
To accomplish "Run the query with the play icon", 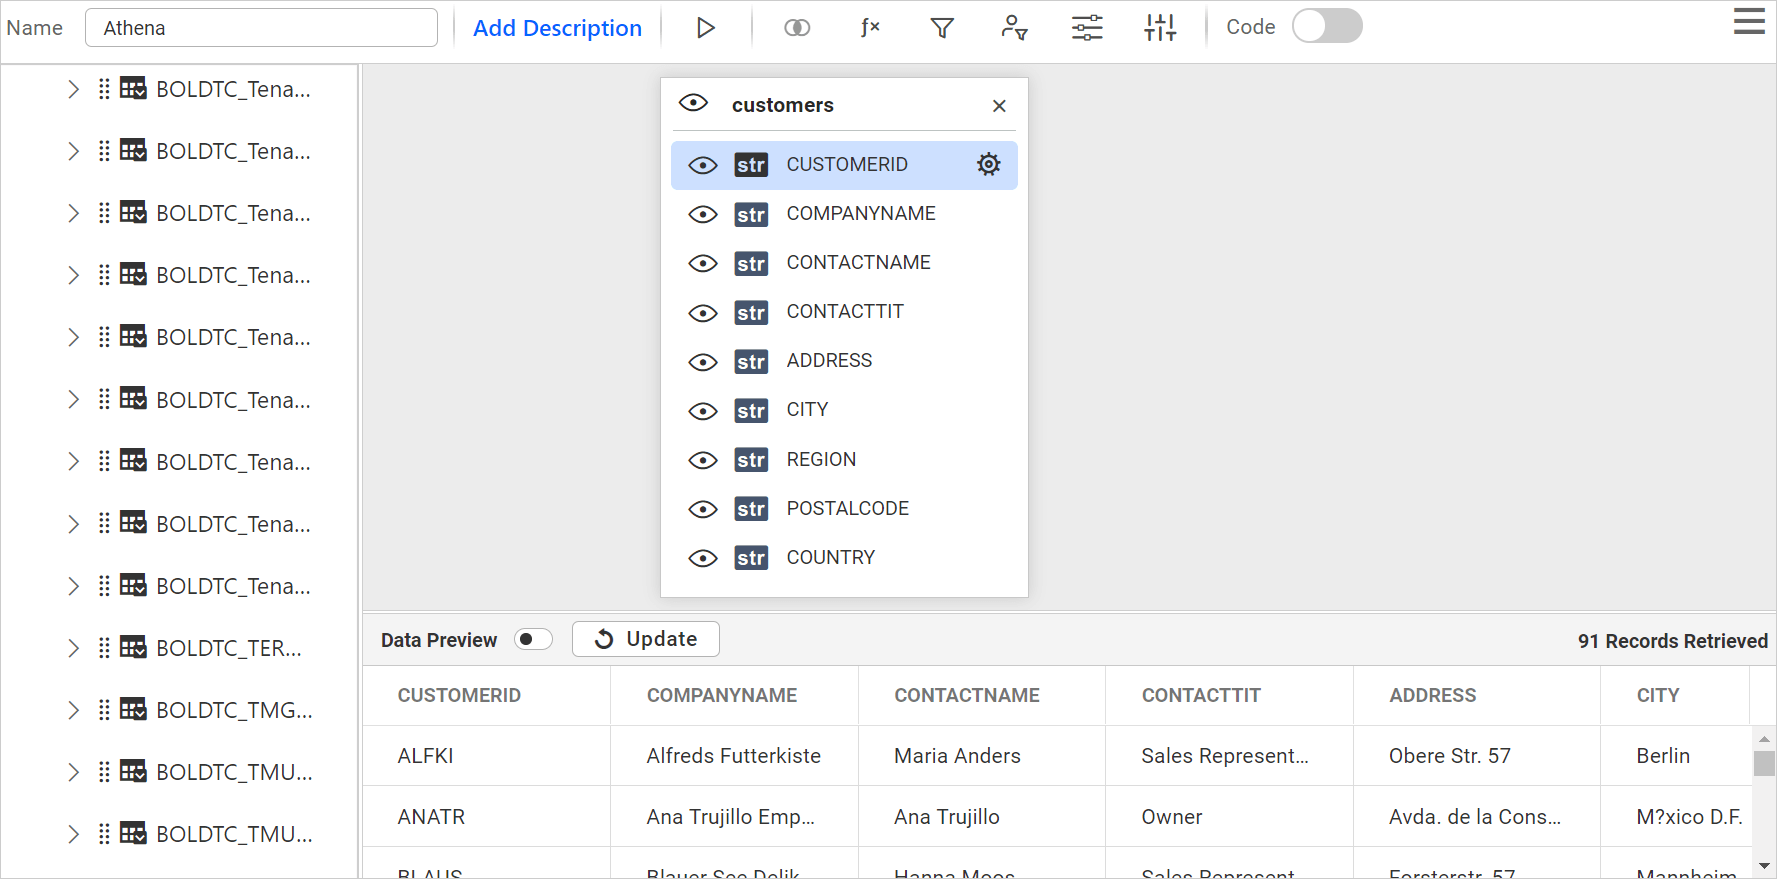I will pos(705,28).
